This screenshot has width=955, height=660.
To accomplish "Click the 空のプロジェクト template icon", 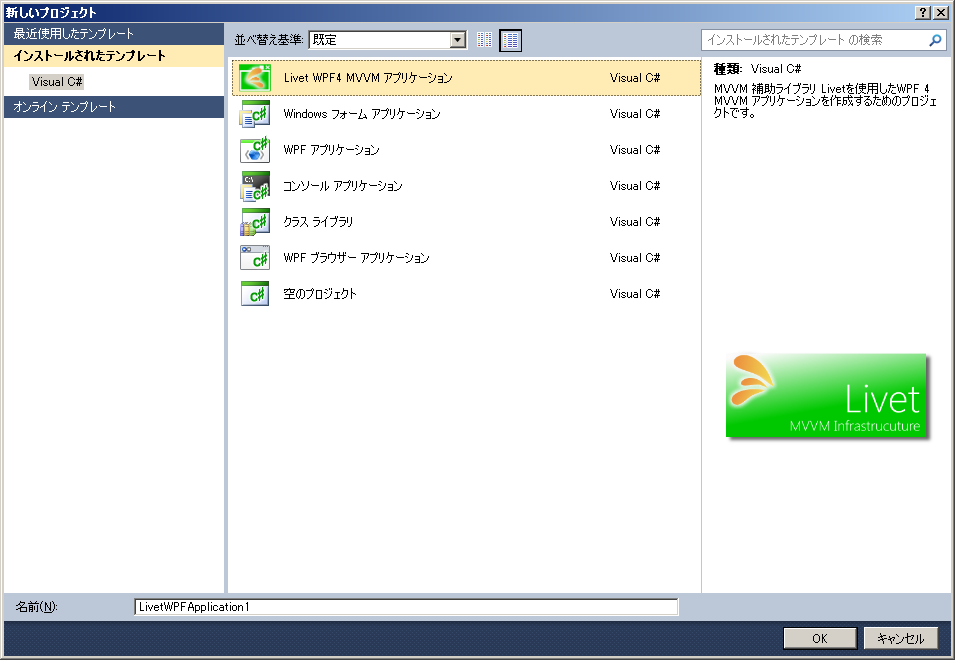I will coord(255,293).
